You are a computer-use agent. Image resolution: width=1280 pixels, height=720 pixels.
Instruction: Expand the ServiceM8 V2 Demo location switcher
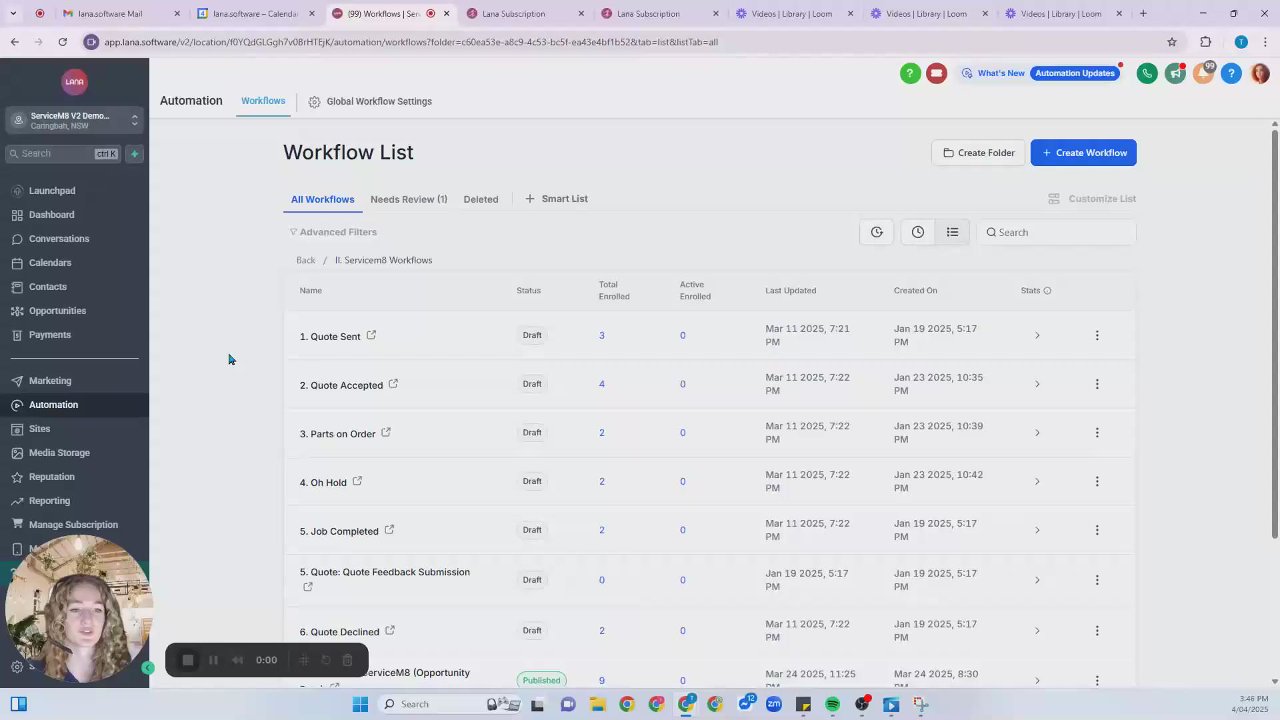(x=75, y=120)
